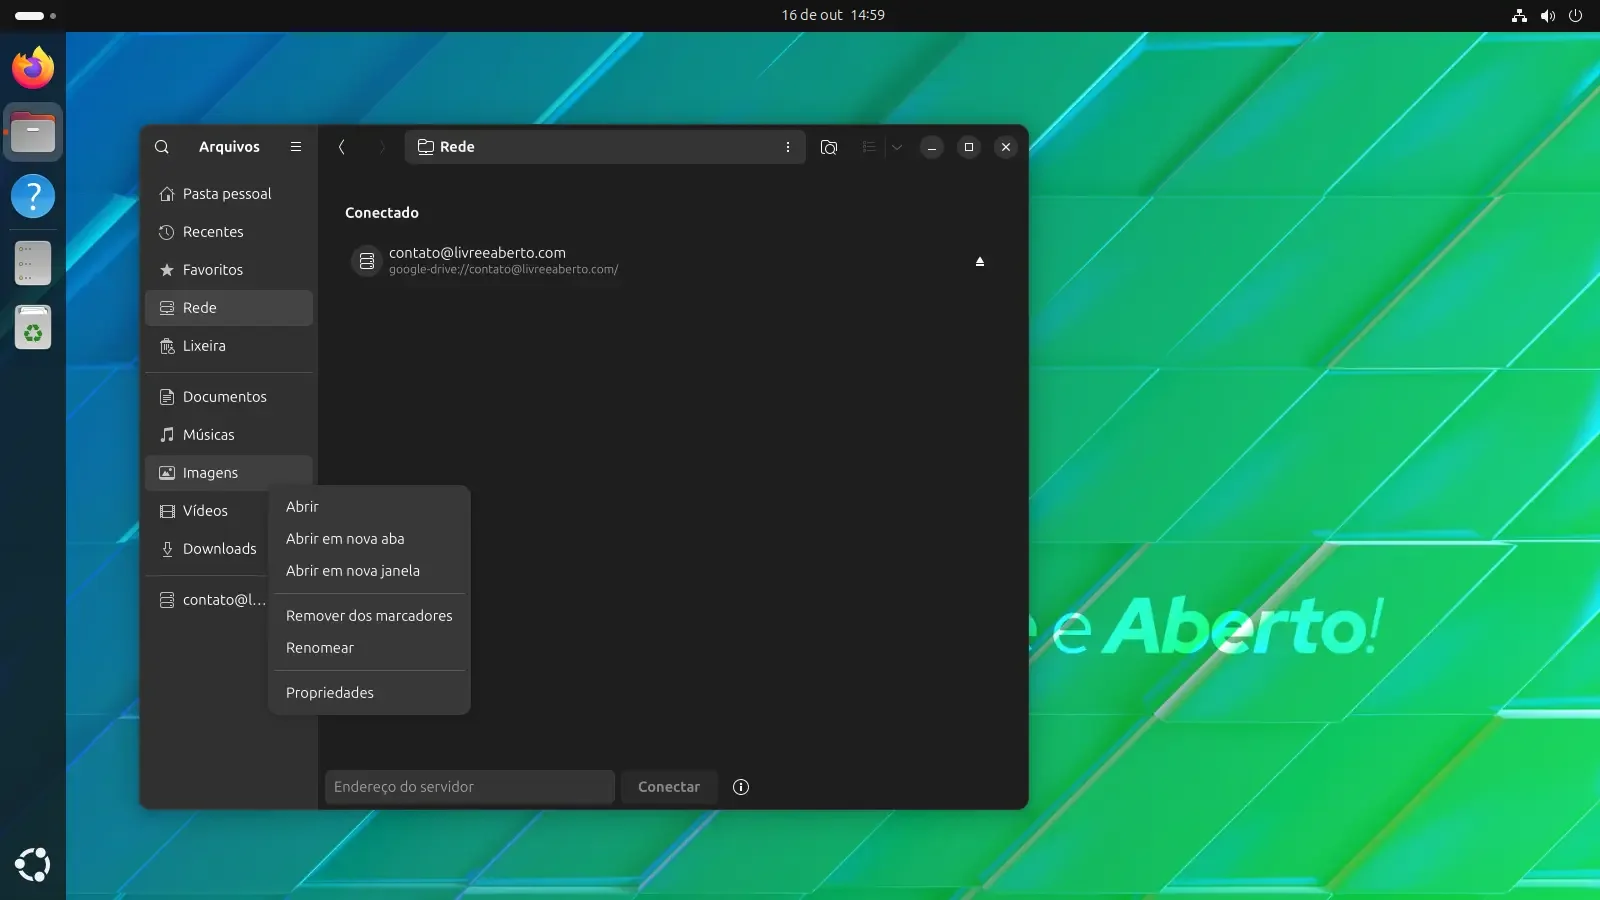Click the search-in-folder icon in the toolbar
1600x900 pixels.
pos(829,147)
